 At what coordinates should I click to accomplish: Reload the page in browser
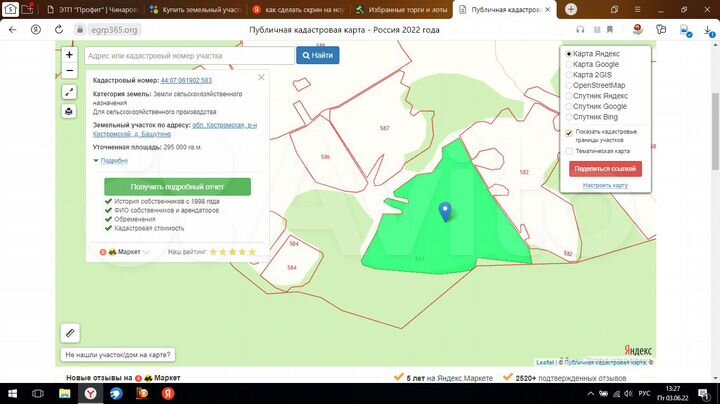[59, 30]
